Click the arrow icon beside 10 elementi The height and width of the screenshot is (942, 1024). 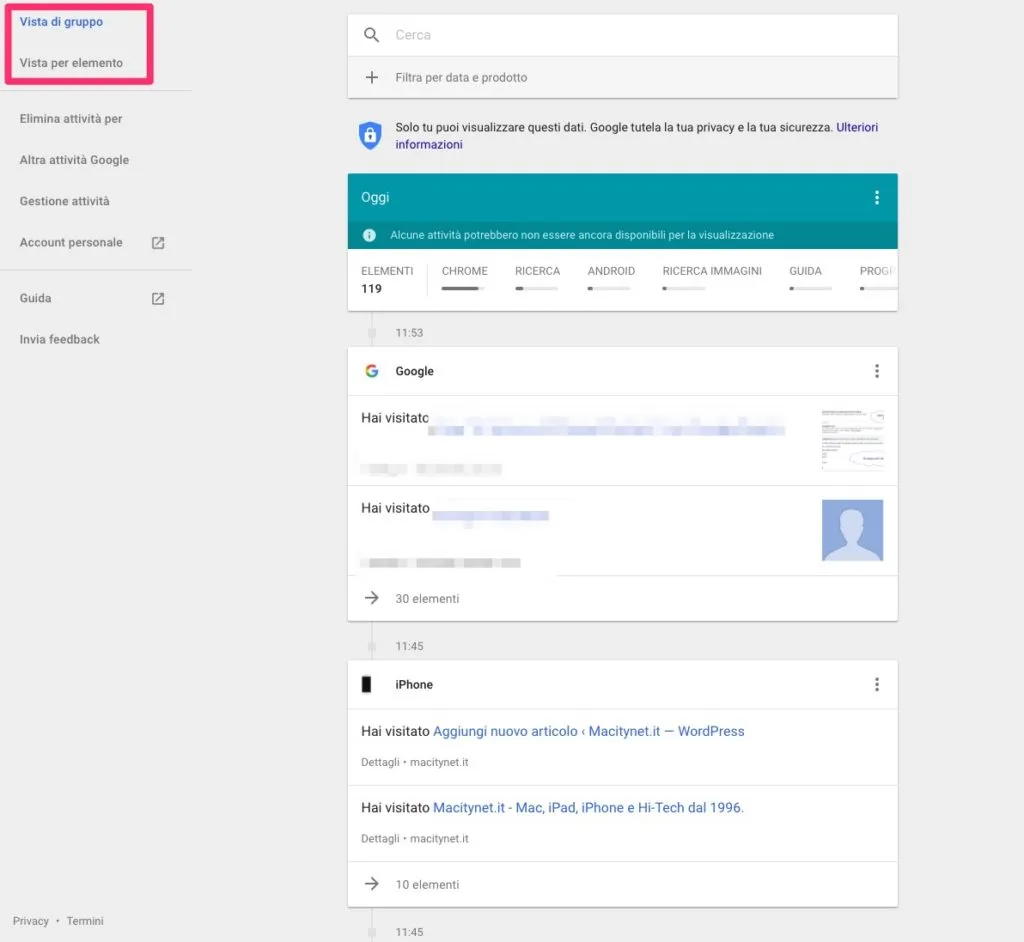371,884
